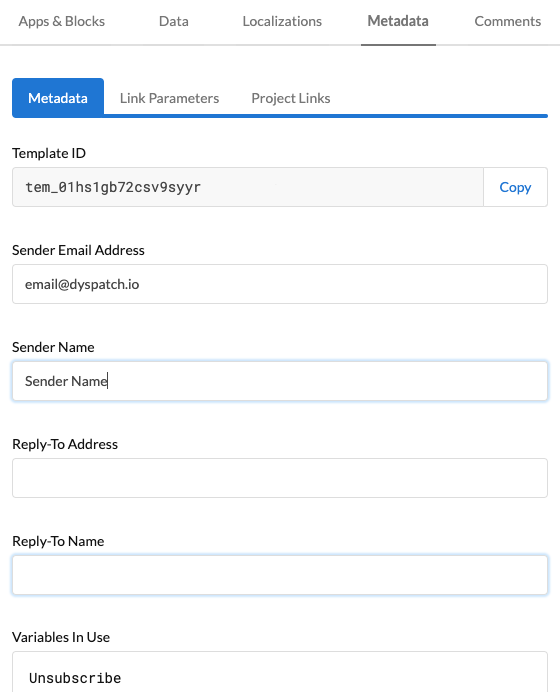Screen dimensions: 560x692
Task: Open the Project Links sub-tab
Action: tap(291, 98)
